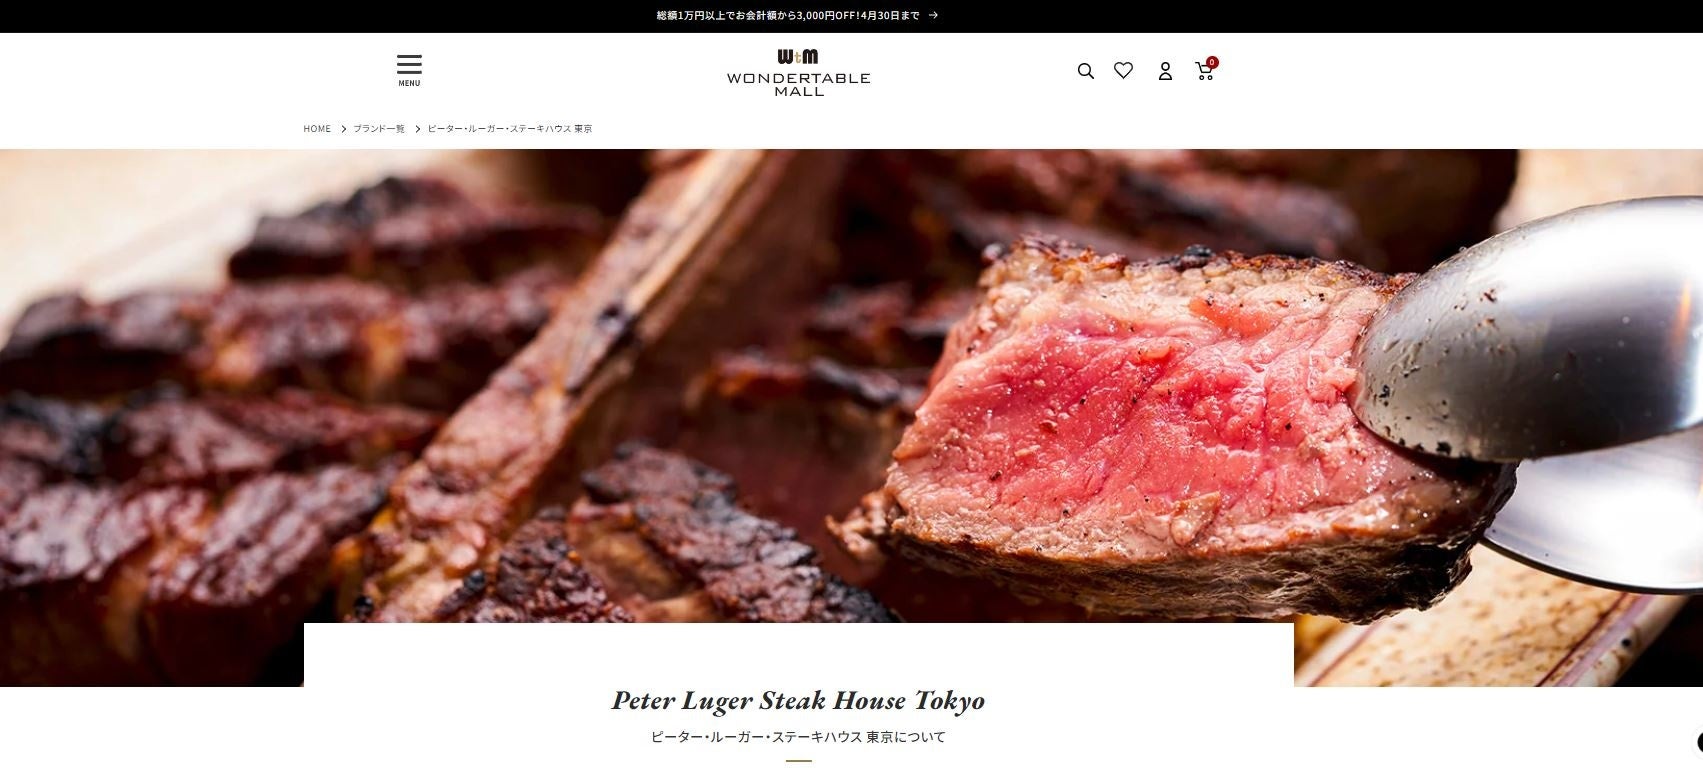Open the wishlist heart icon
The height and width of the screenshot is (770, 1703).
1123,71
